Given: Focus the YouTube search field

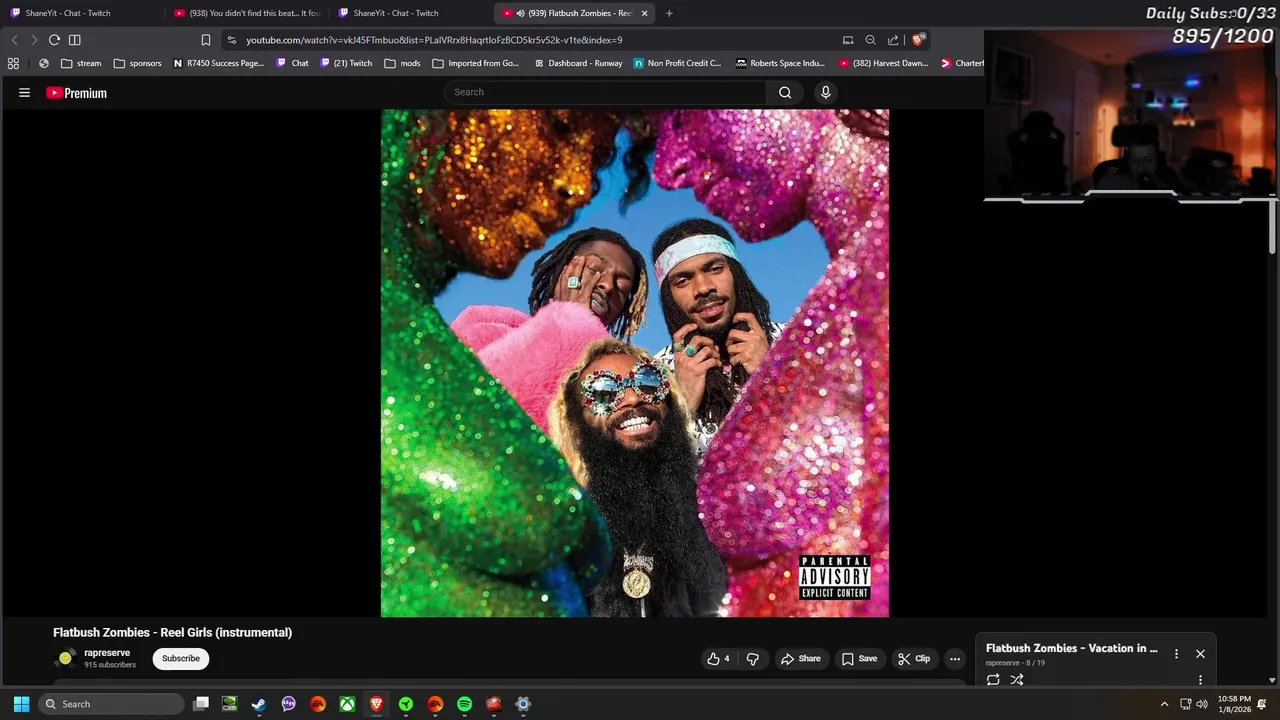Looking at the screenshot, I should tap(605, 92).
